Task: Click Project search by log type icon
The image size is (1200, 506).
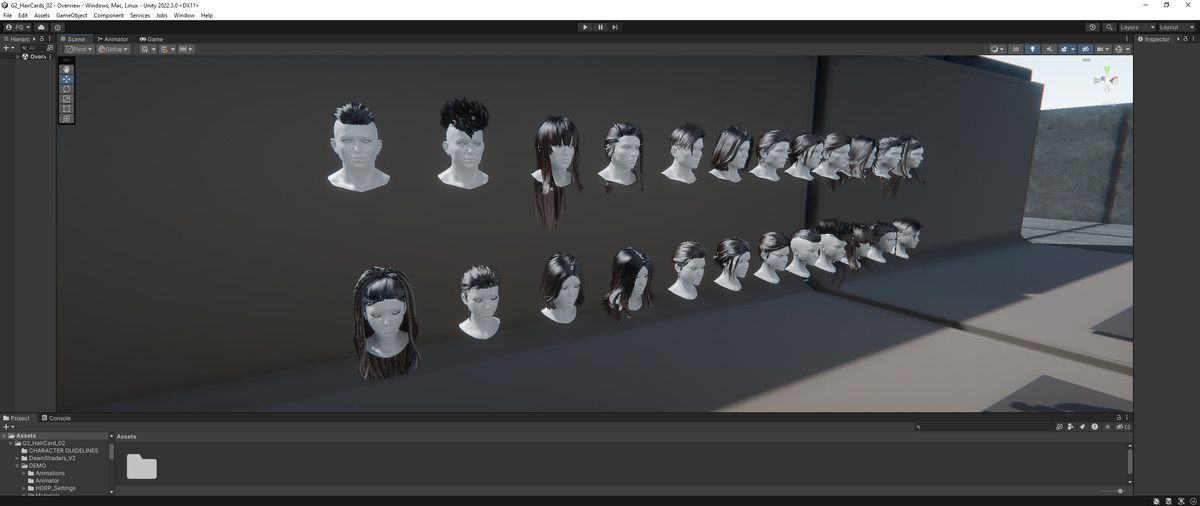Action: pos(1094,427)
